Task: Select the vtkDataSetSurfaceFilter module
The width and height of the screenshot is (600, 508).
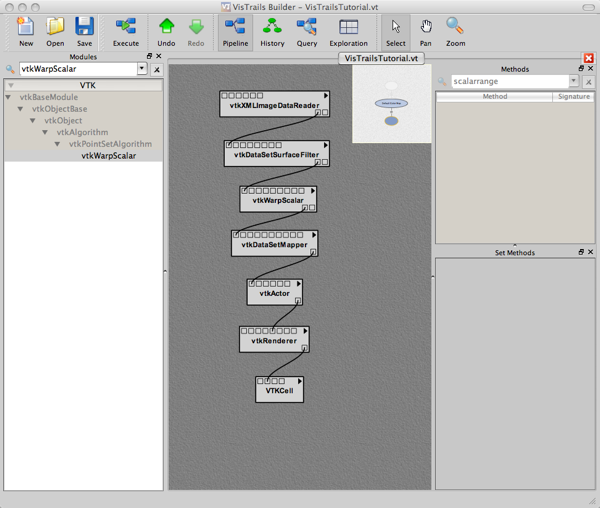Action: click(276, 153)
